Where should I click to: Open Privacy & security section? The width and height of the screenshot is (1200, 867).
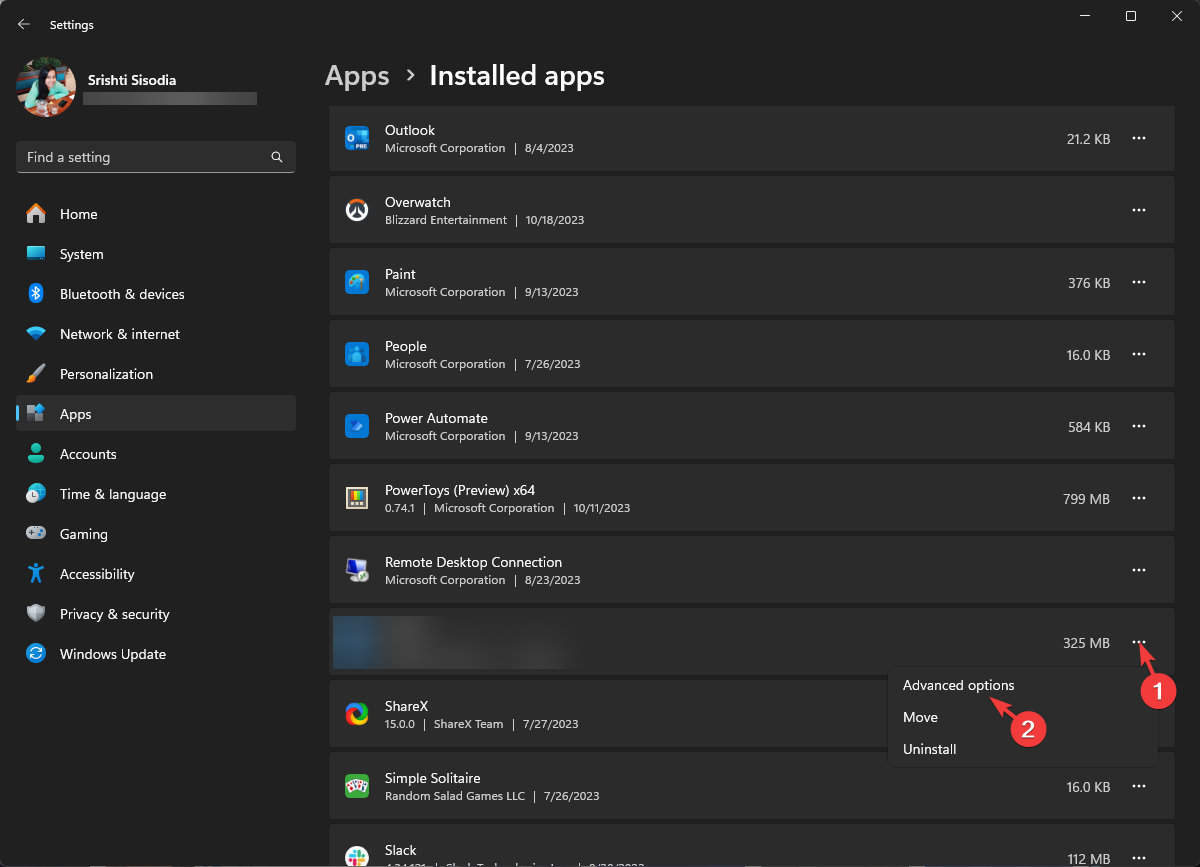(114, 614)
